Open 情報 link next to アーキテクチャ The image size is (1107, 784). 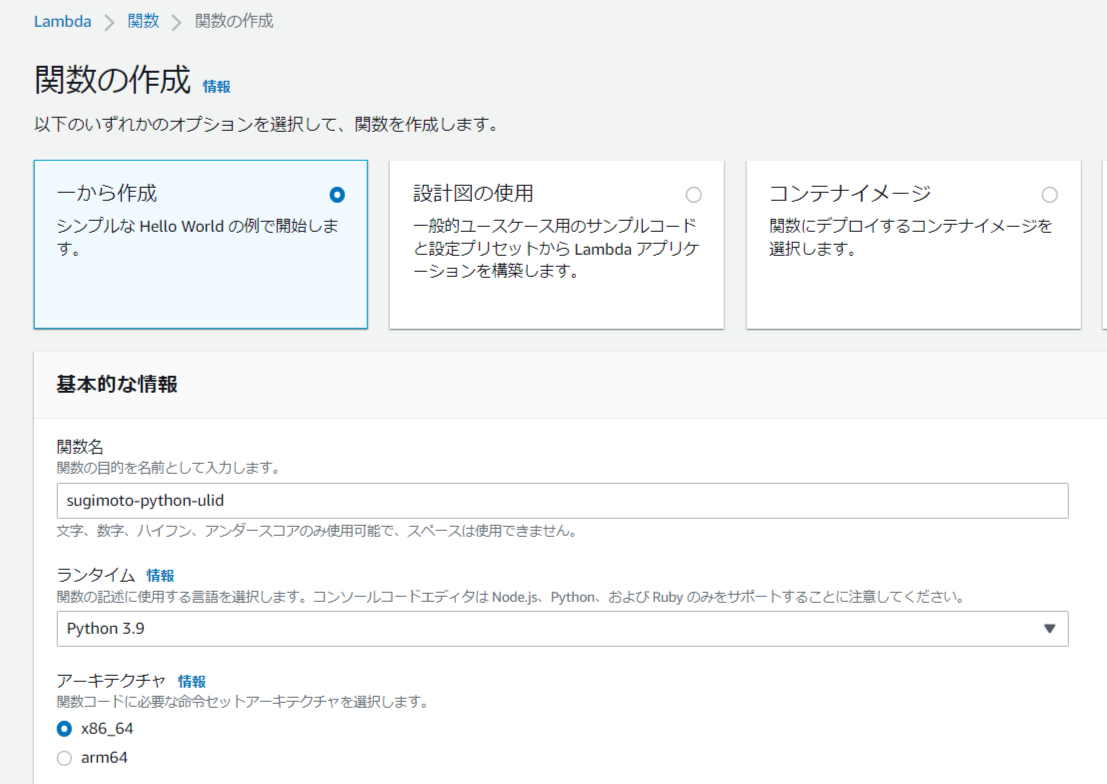tap(191, 682)
